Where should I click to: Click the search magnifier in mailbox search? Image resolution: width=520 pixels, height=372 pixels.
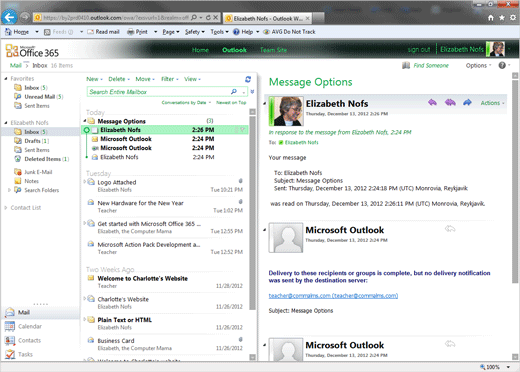[x=234, y=92]
